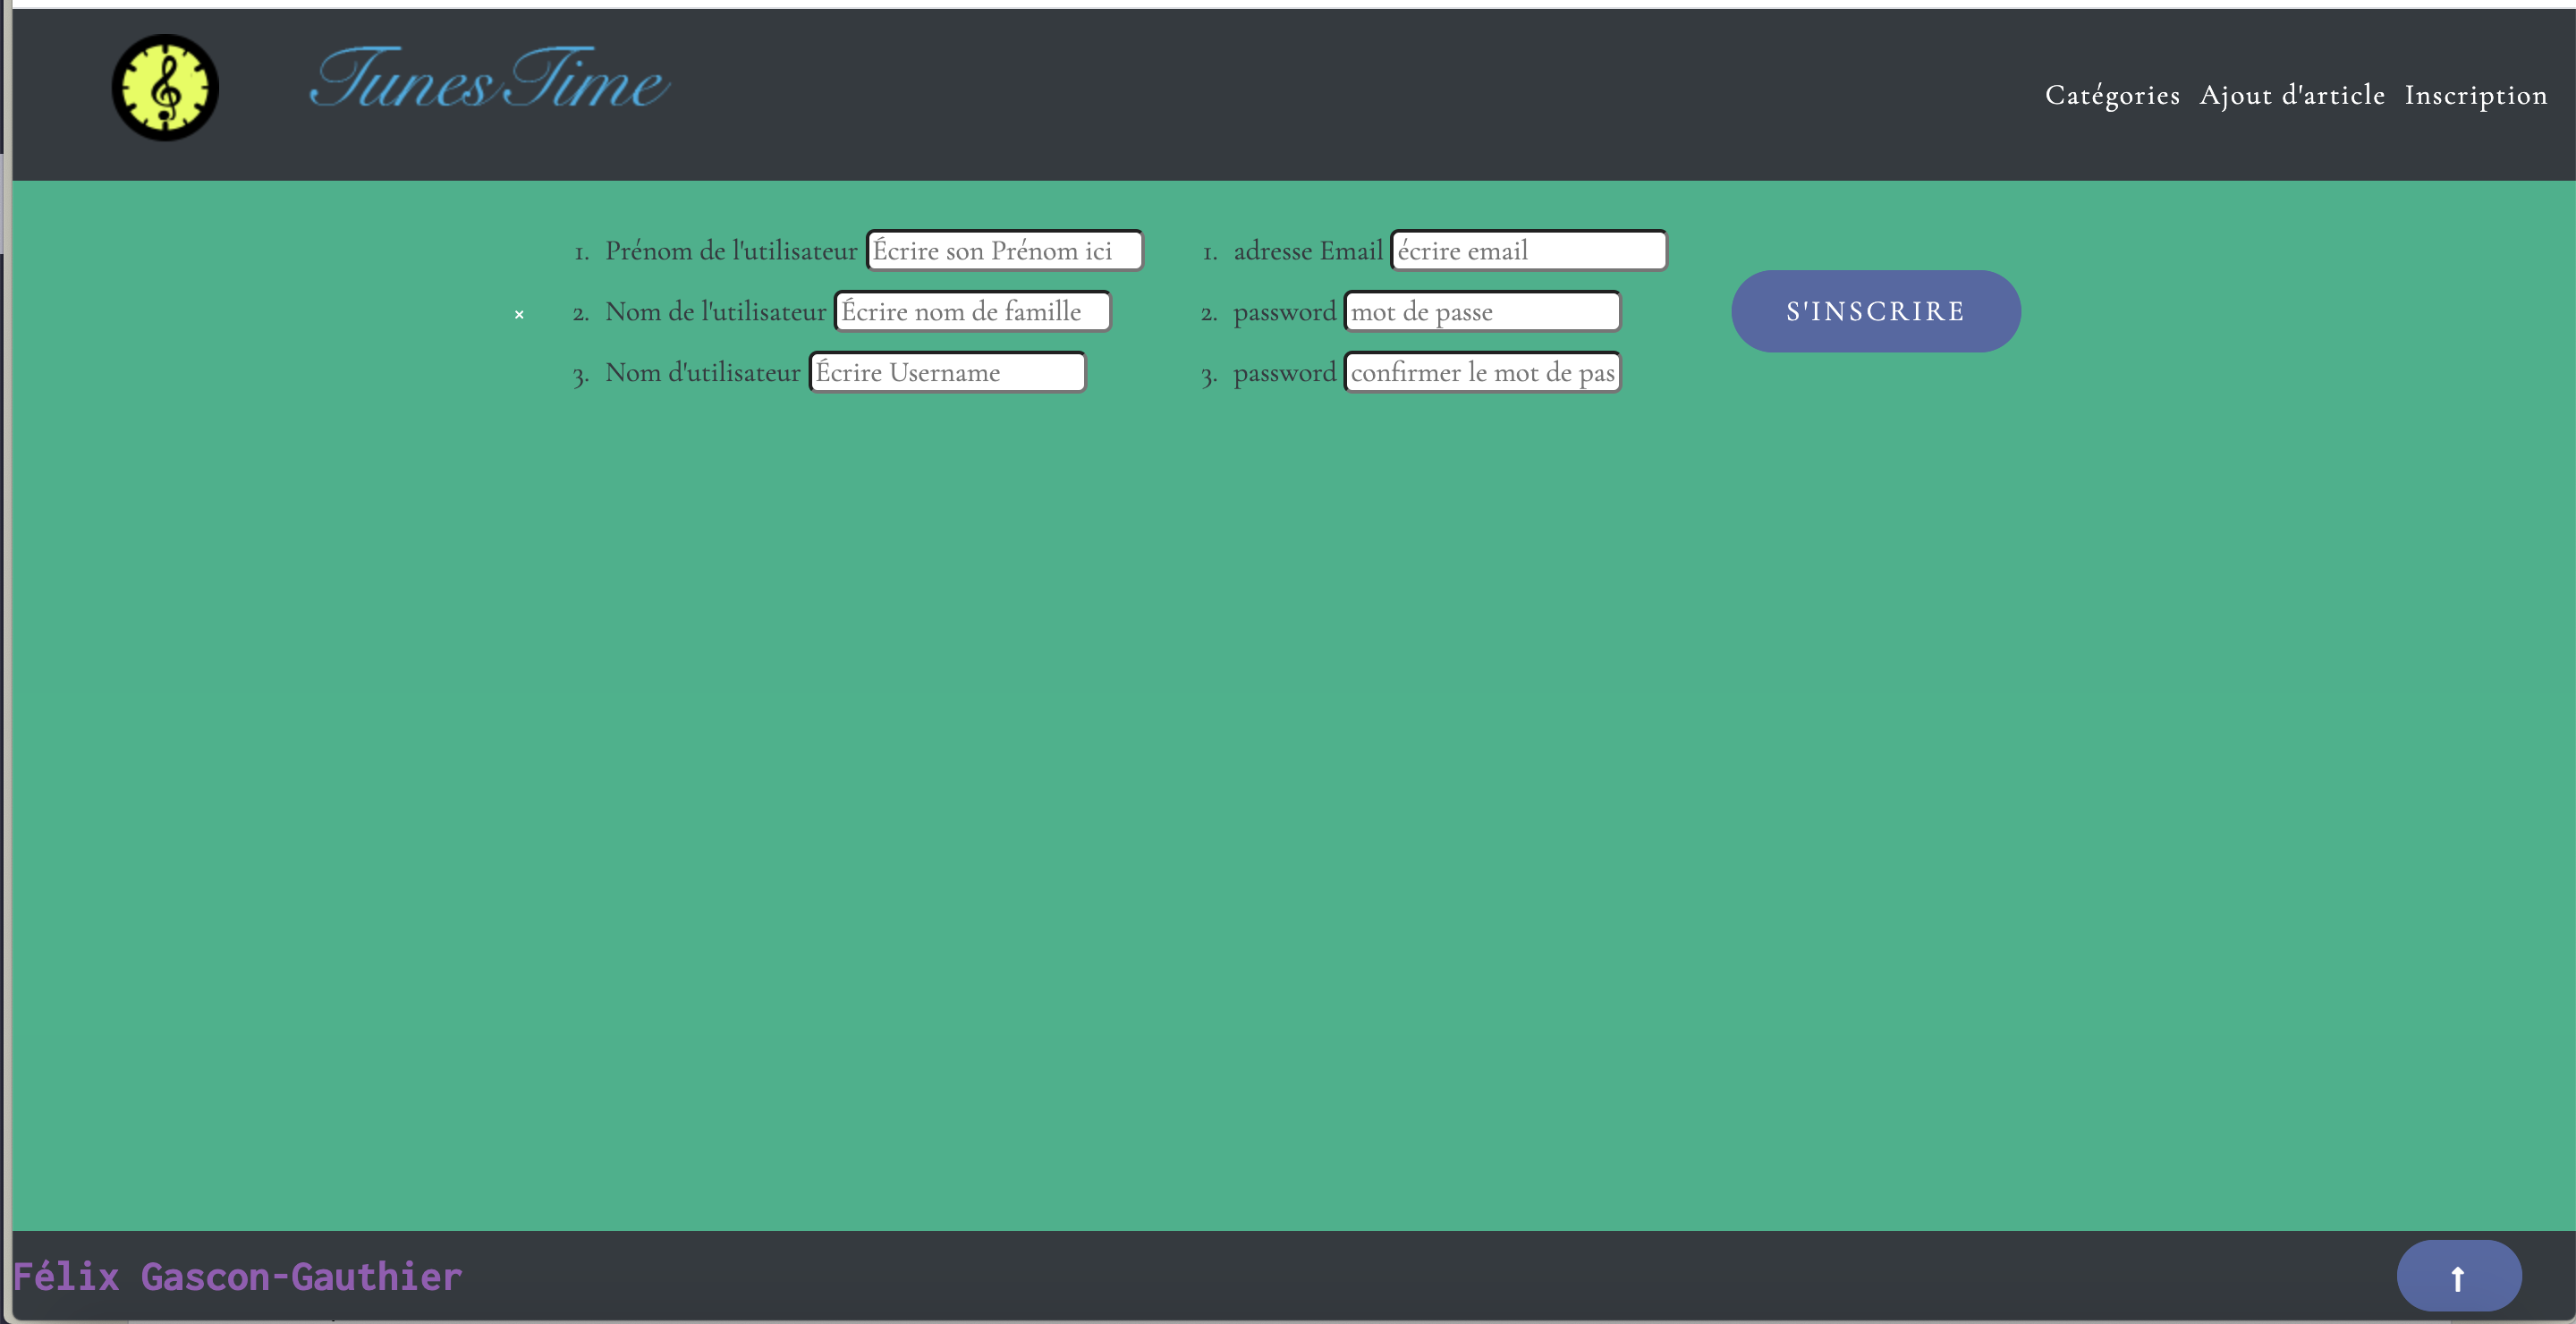Click the Félix Gascon-Gauthier footer text
This screenshot has width=2576, height=1324.
[237, 1277]
